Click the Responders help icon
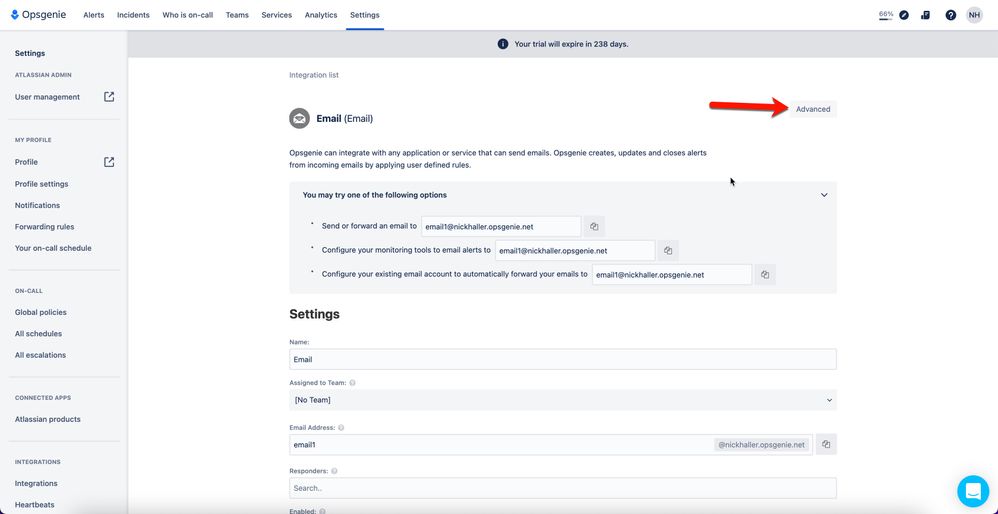Viewport: 998px width, 514px height. tap(334, 471)
